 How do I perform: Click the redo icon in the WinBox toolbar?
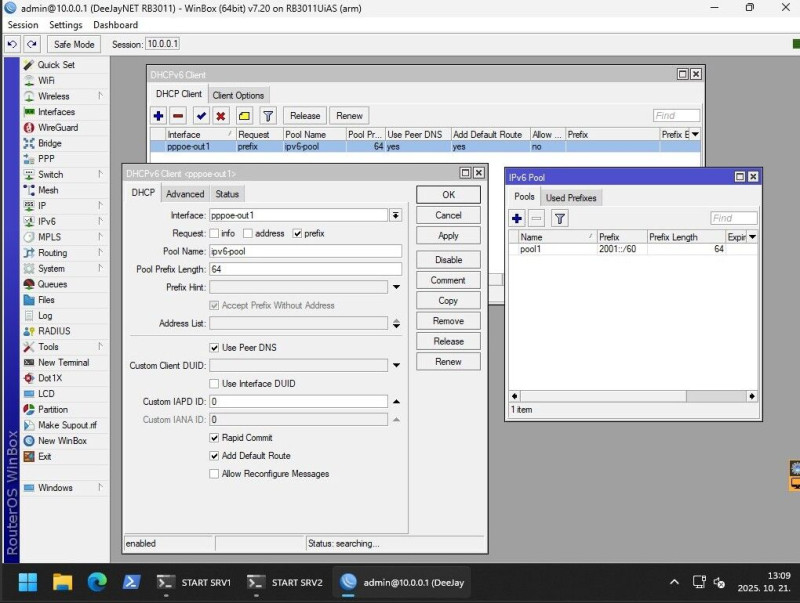32,44
